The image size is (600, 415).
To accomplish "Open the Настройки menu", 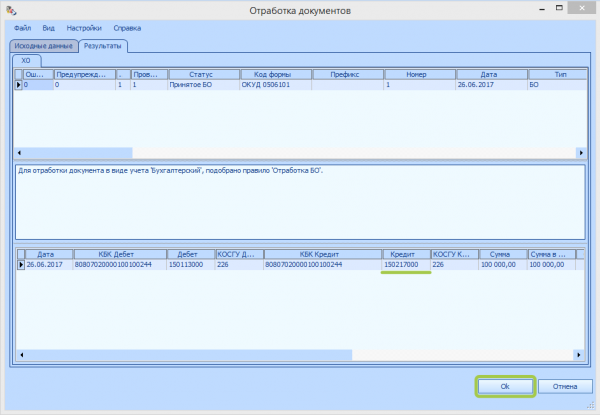I will 84,28.
